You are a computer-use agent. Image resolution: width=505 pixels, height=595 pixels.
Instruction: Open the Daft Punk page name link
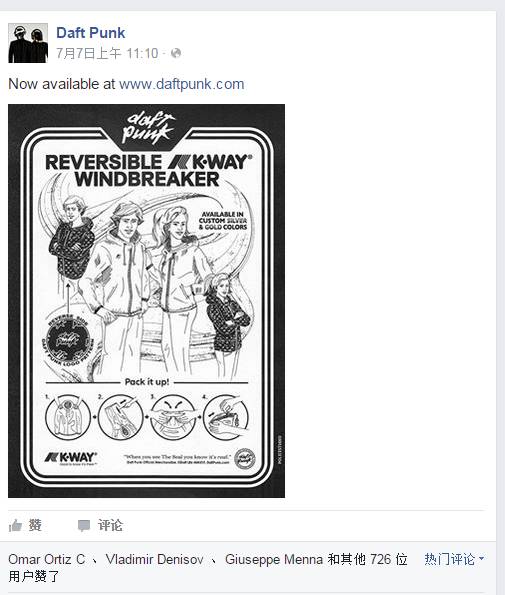91,33
